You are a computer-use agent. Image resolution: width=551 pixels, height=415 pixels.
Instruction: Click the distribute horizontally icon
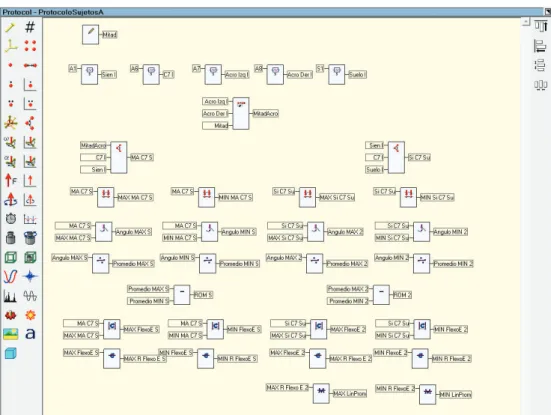540,85
